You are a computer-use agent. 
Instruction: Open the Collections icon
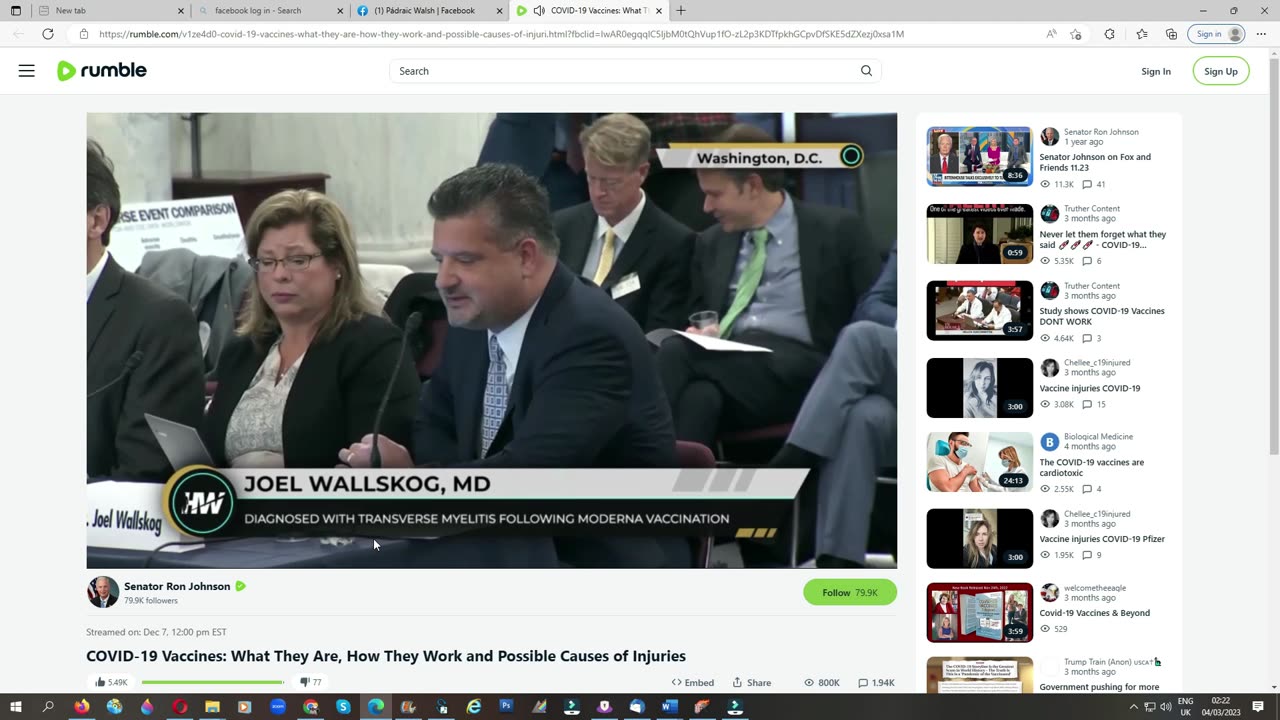(x=1171, y=34)
